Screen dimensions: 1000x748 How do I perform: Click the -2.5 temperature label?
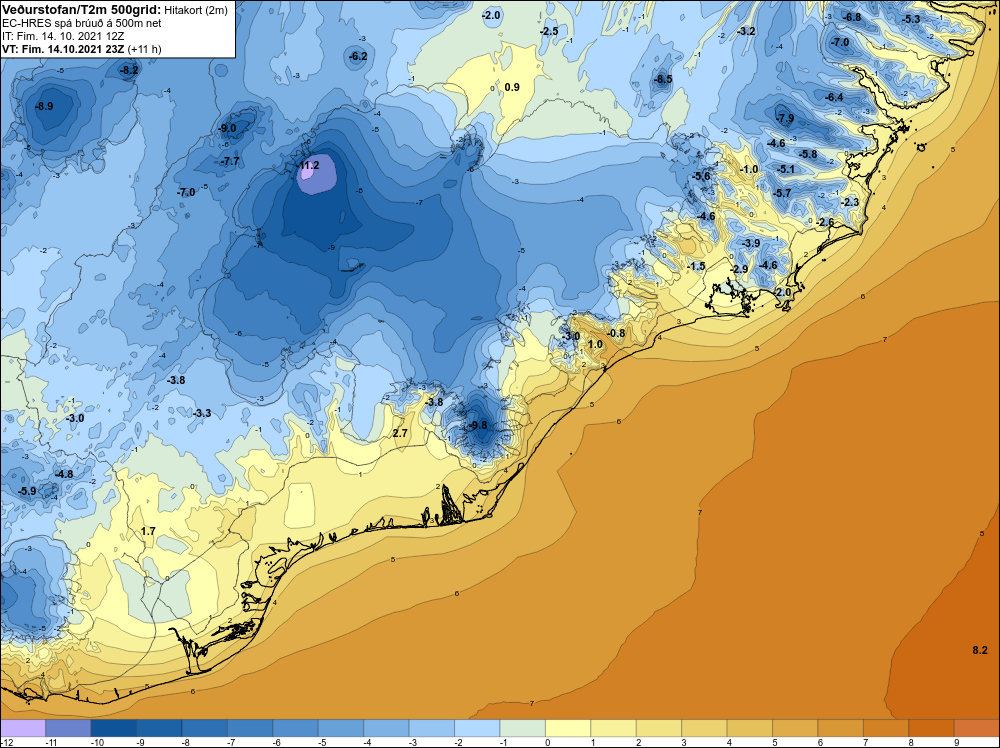(549, 31)
